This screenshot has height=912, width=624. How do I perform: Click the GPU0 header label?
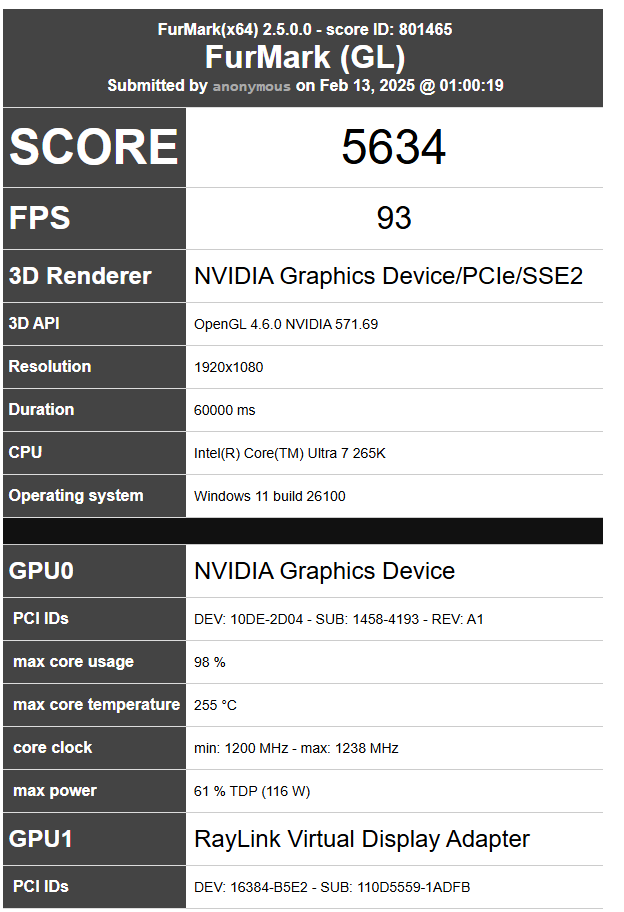click(x=42, y=571)
